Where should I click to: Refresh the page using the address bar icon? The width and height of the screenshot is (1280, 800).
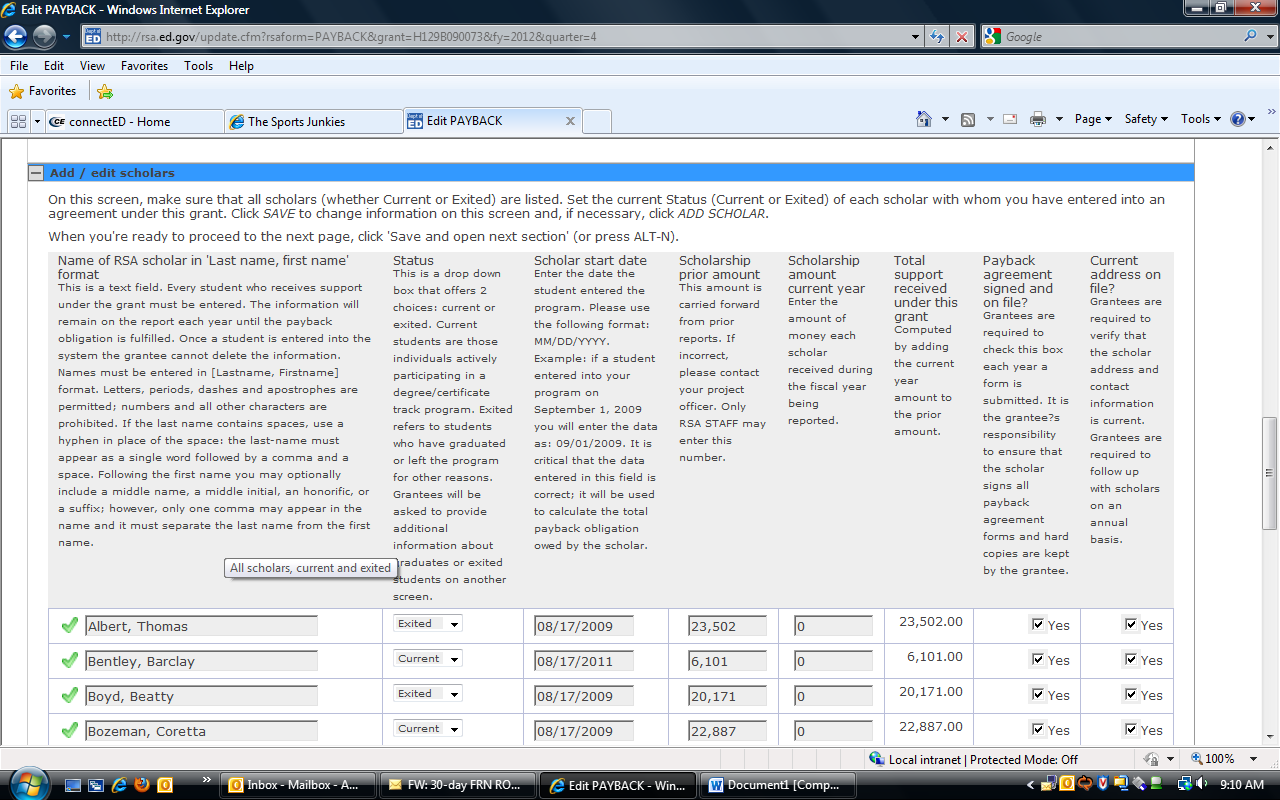(x=937, y=37)
